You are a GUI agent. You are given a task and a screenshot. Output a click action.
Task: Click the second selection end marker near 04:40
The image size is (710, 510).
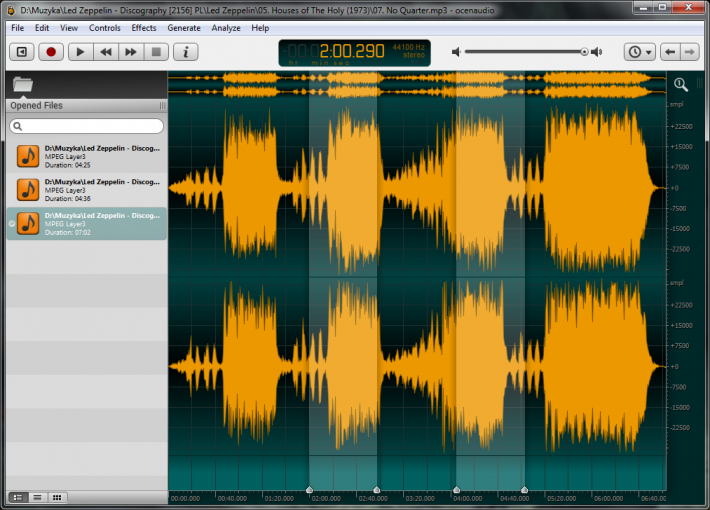524,489
